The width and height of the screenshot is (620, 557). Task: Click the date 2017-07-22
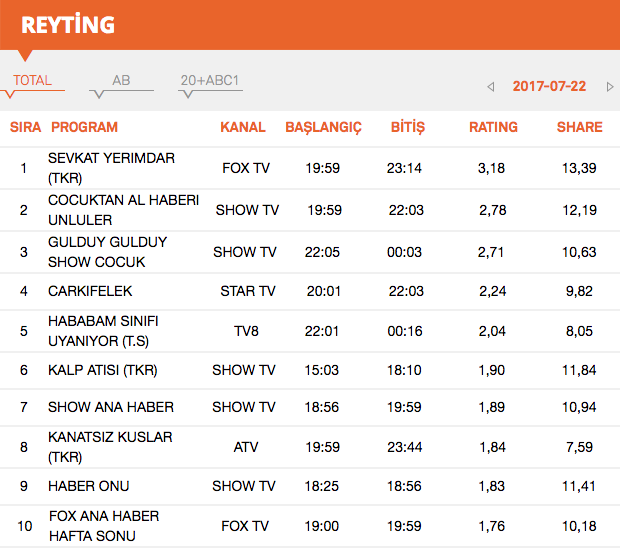[549, 86]
